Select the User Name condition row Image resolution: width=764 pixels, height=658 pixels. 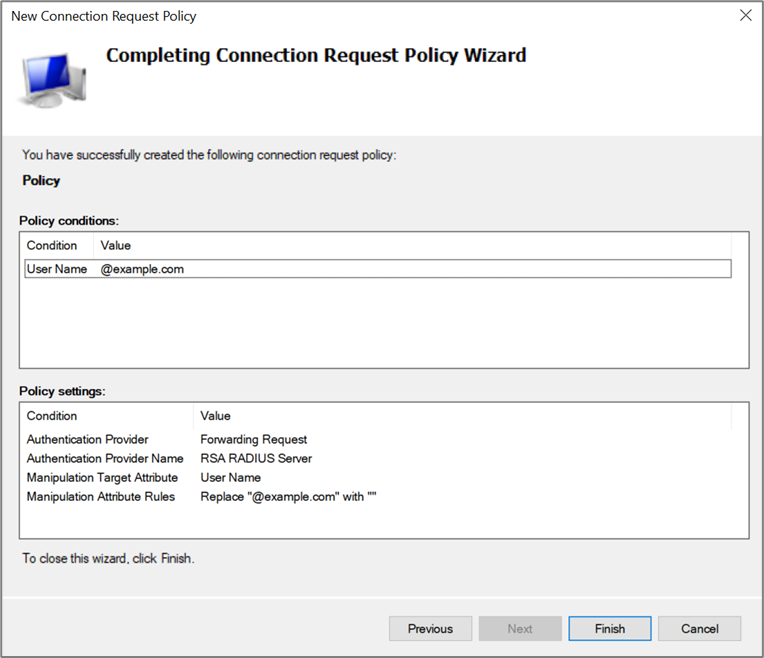coord(56,269)
